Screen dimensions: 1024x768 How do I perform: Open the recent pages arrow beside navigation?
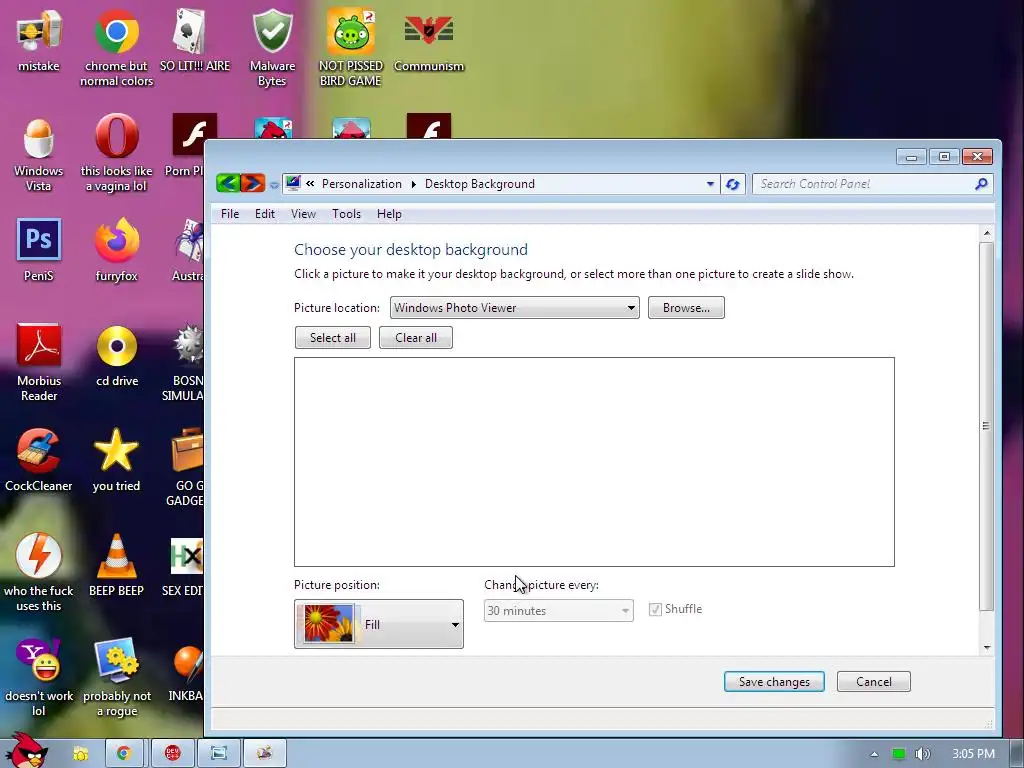coord(274,185)
